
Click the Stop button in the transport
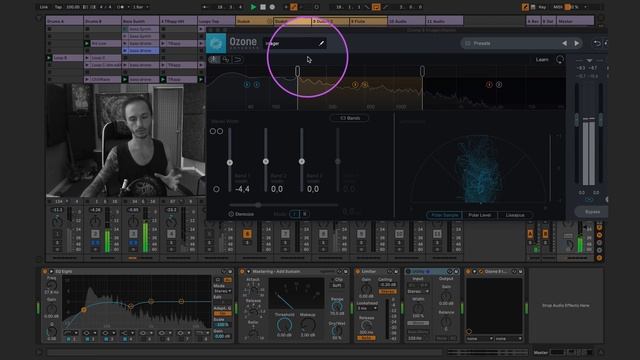(263, 7)
